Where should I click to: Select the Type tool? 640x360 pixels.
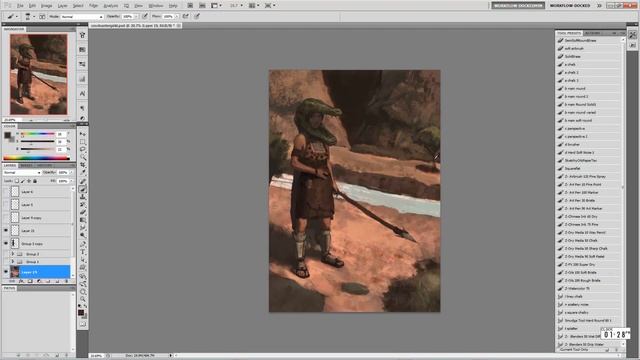[83, 252]
